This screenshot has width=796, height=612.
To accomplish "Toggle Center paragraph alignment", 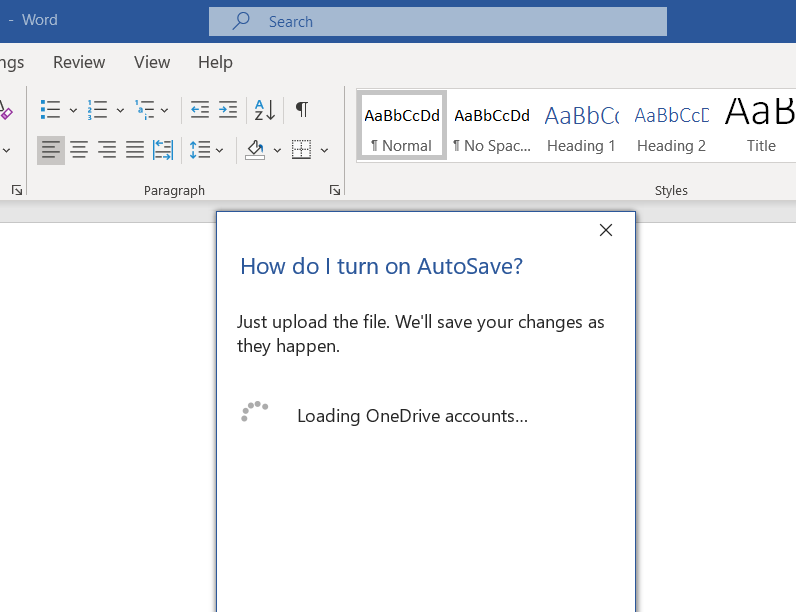I will pos(79,150).
